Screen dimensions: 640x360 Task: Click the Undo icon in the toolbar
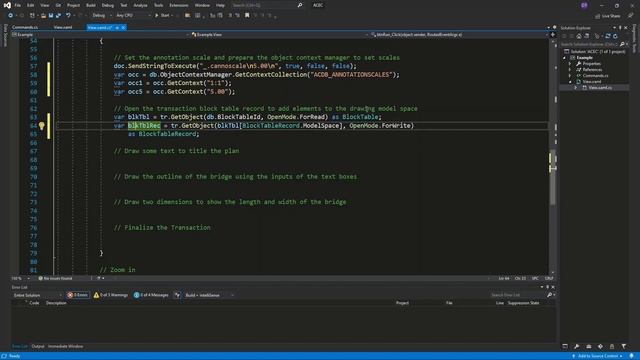pyautogui.click(x=69, y=16)
